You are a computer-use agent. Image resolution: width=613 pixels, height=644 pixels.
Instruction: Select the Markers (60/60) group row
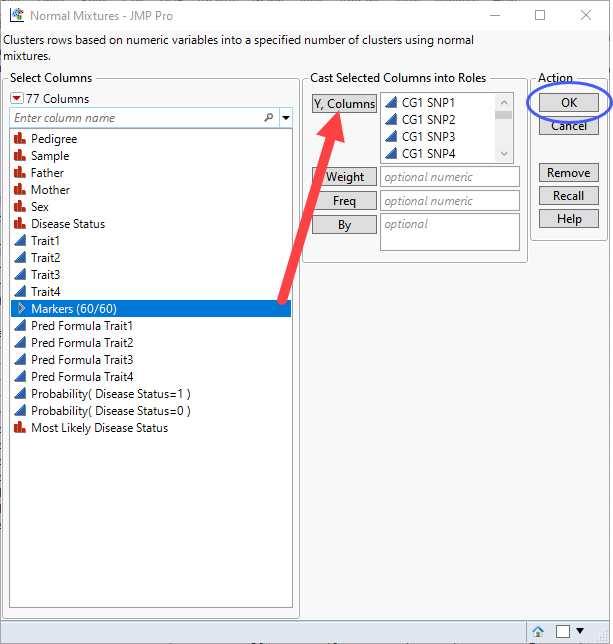pyautogui.click(x=151, y=308)
